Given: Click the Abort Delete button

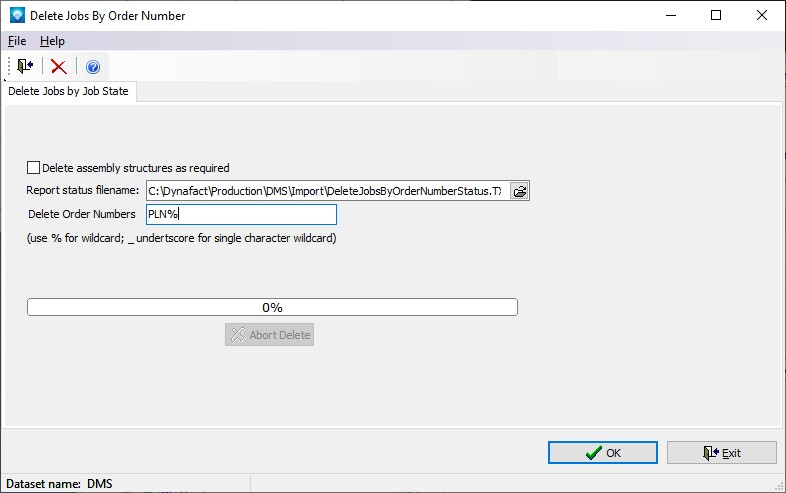Looking at the screenshot, I should point(269,335).
